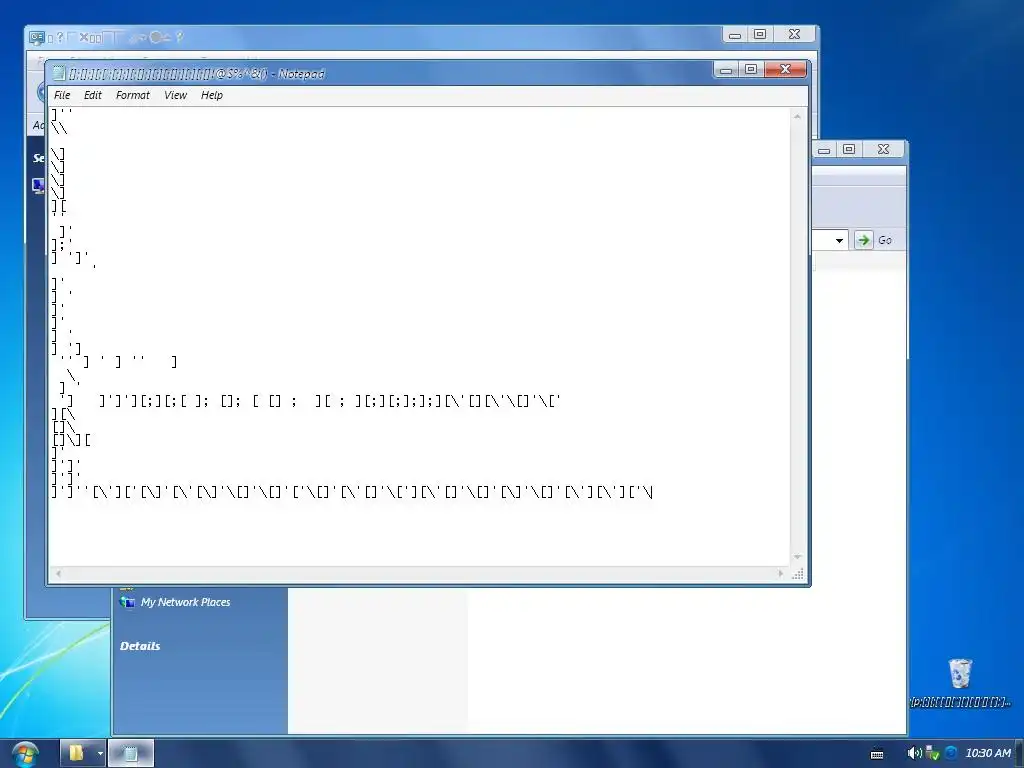The image size is (1024, 768).
Task: Click Notepad horizontal scrollbar left arrow
Action: coord(58,573)
